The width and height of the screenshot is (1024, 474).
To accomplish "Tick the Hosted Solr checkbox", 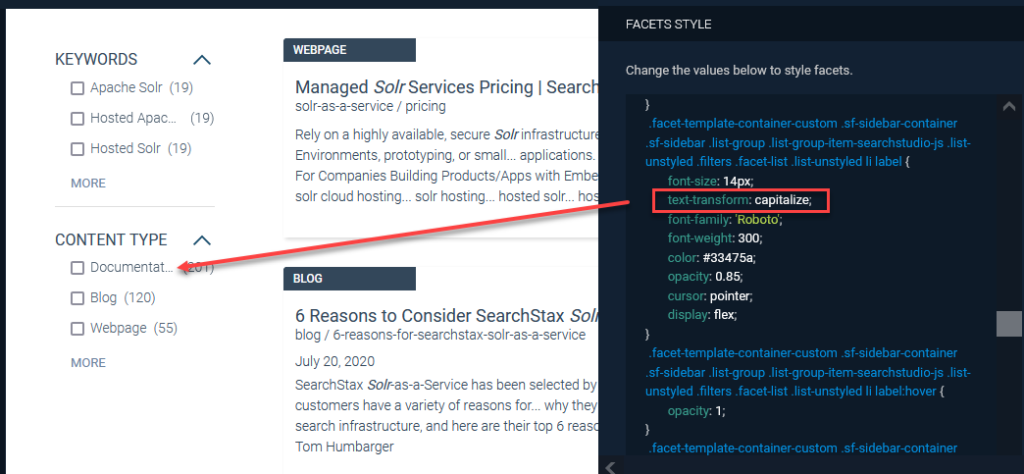I will 77,149.
